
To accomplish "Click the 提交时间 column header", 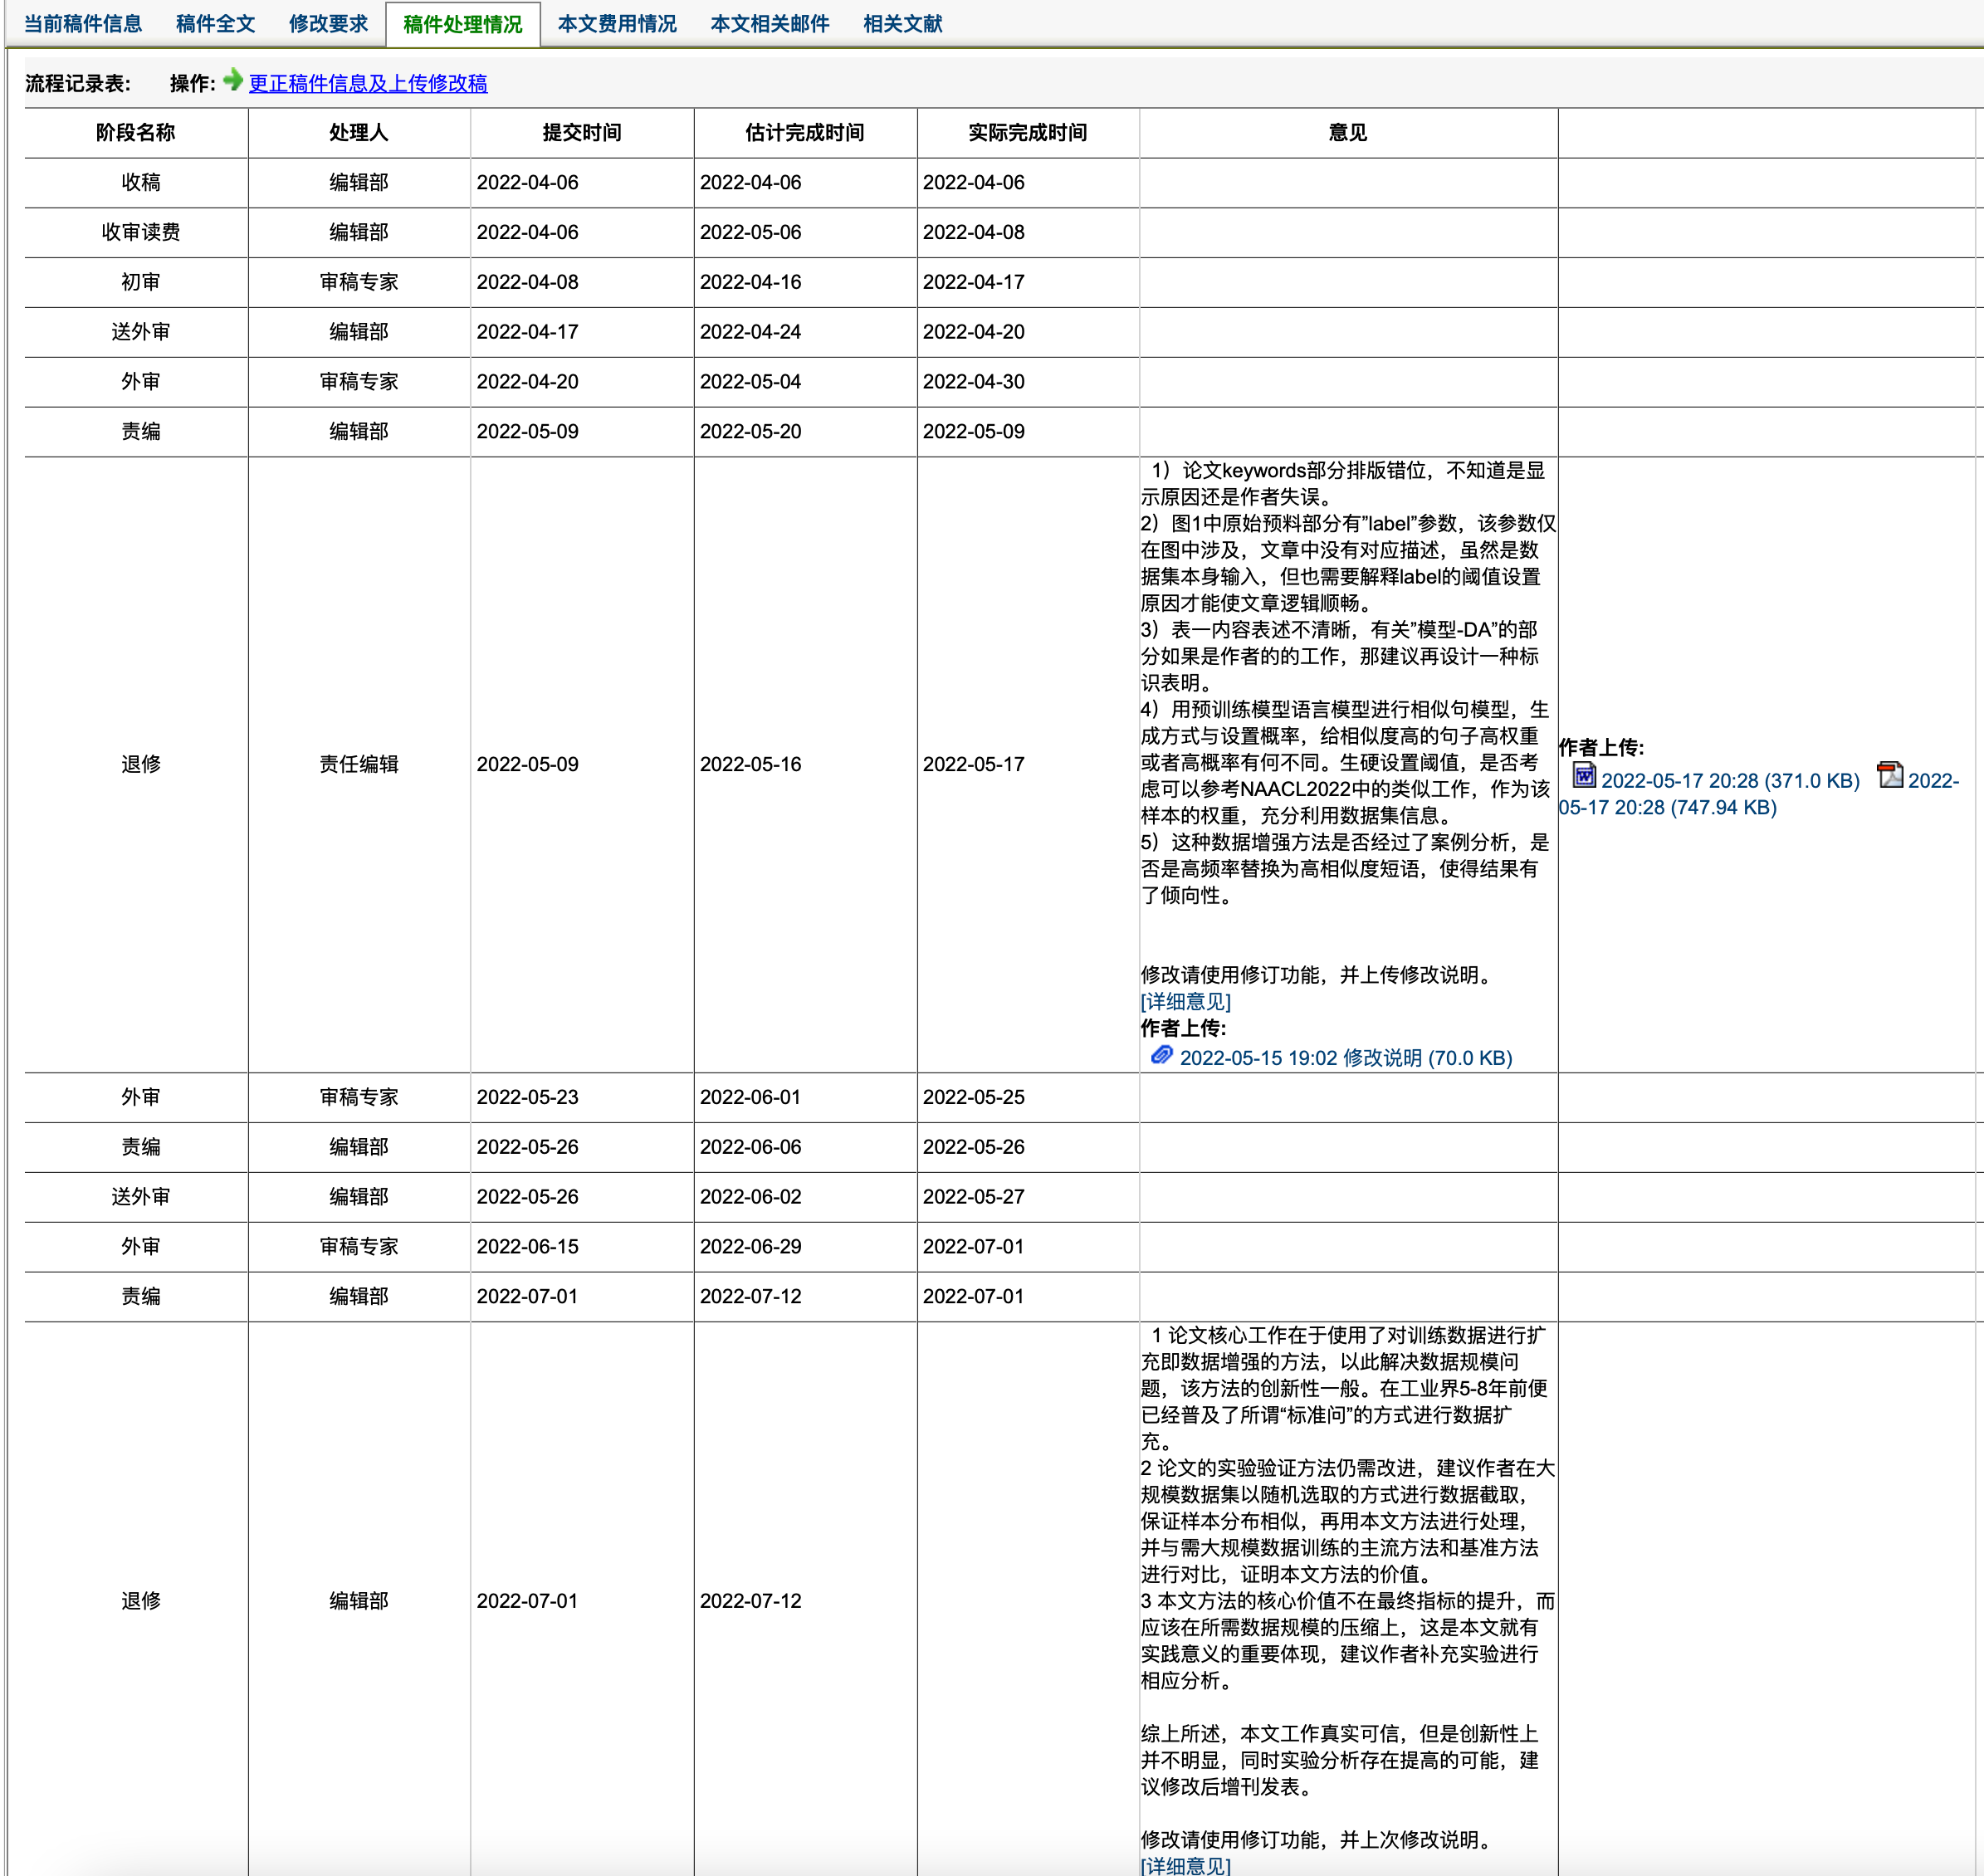I will click(582, 133).
